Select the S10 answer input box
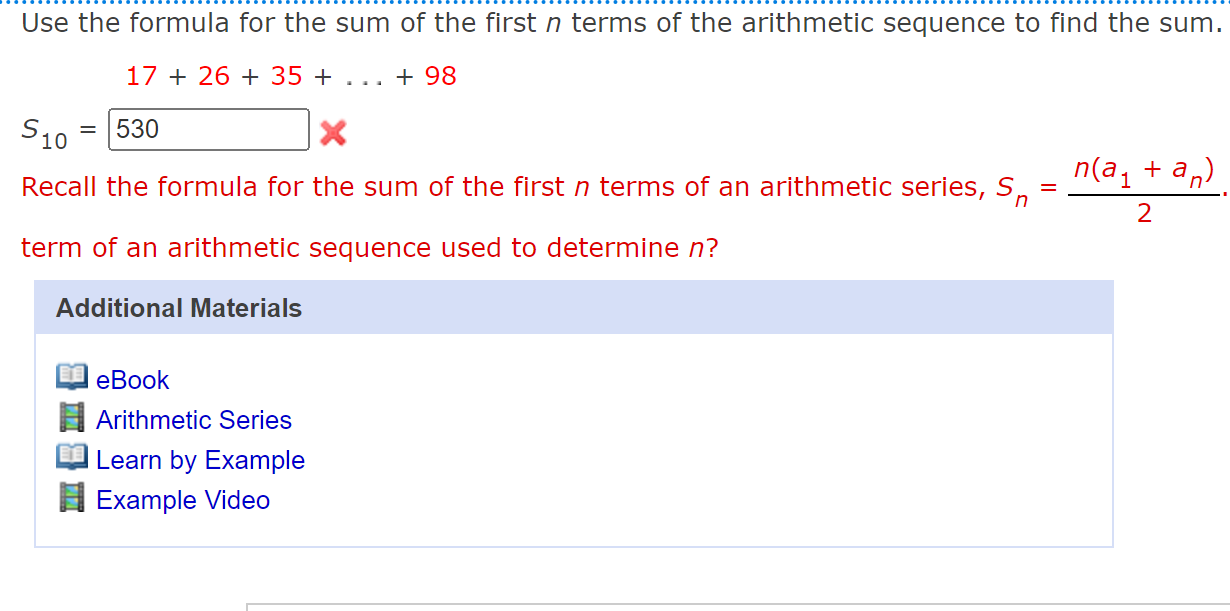Viewport: 1230px width, 611px height. pyautogui.click(x=208, y=129)
